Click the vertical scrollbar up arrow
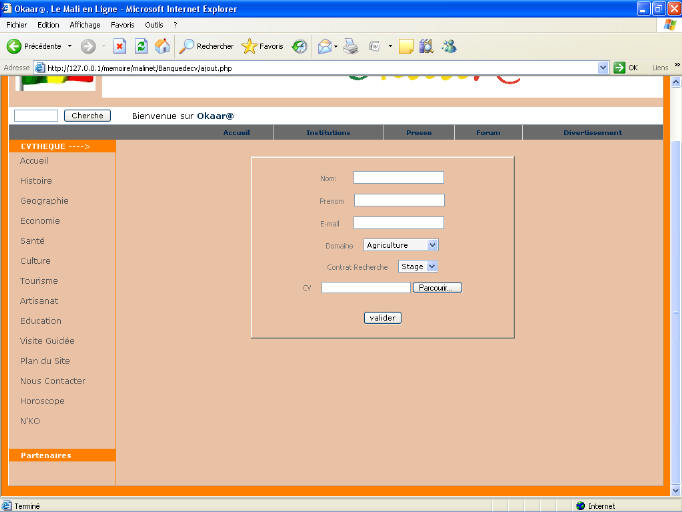 (675, 81)
